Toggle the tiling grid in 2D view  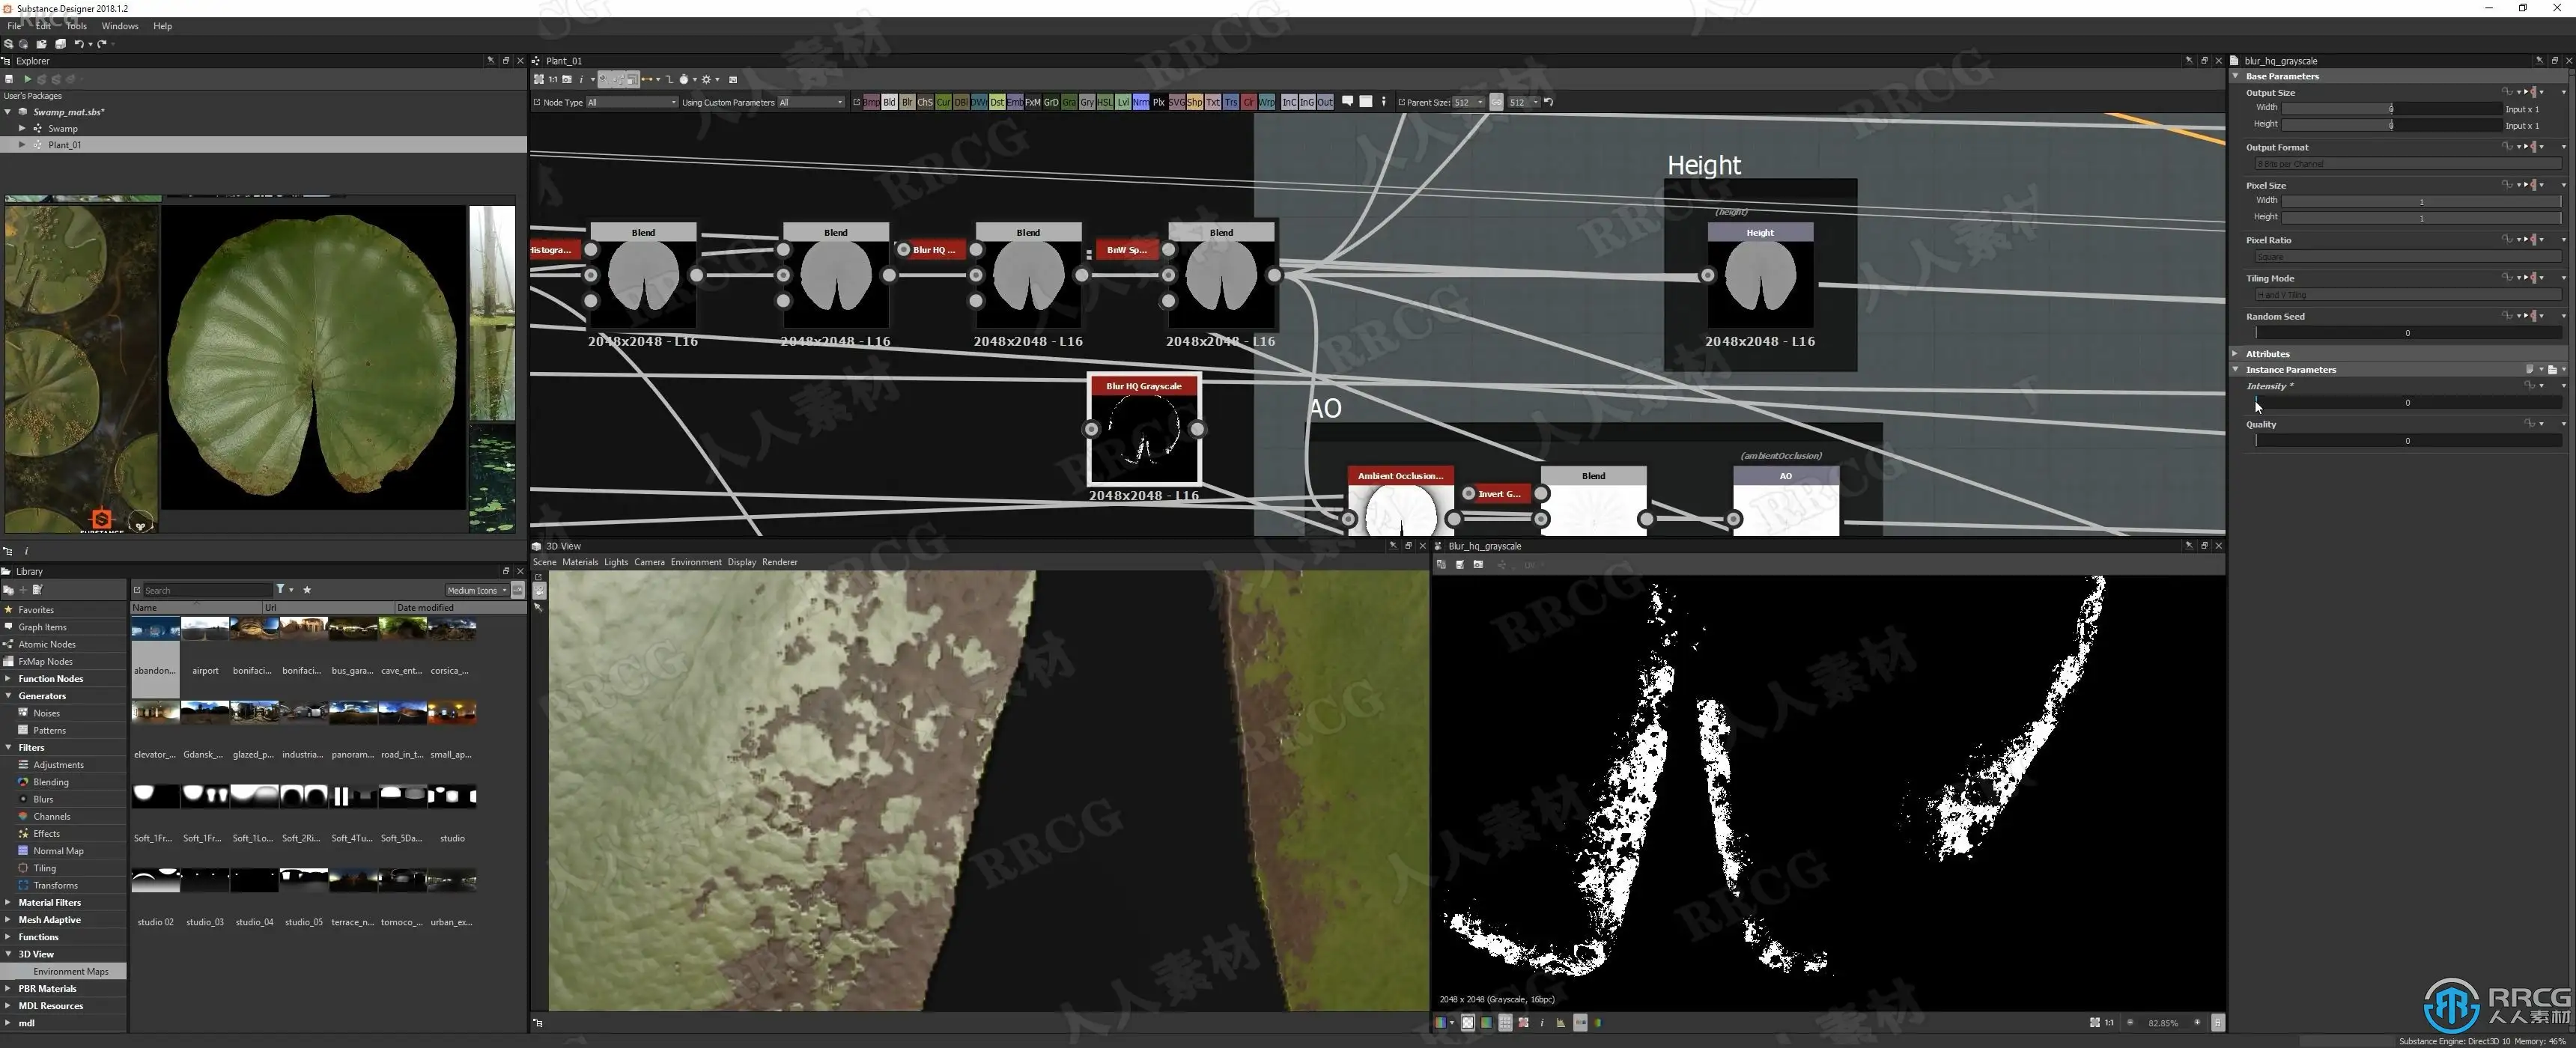pos(1505,1023)
